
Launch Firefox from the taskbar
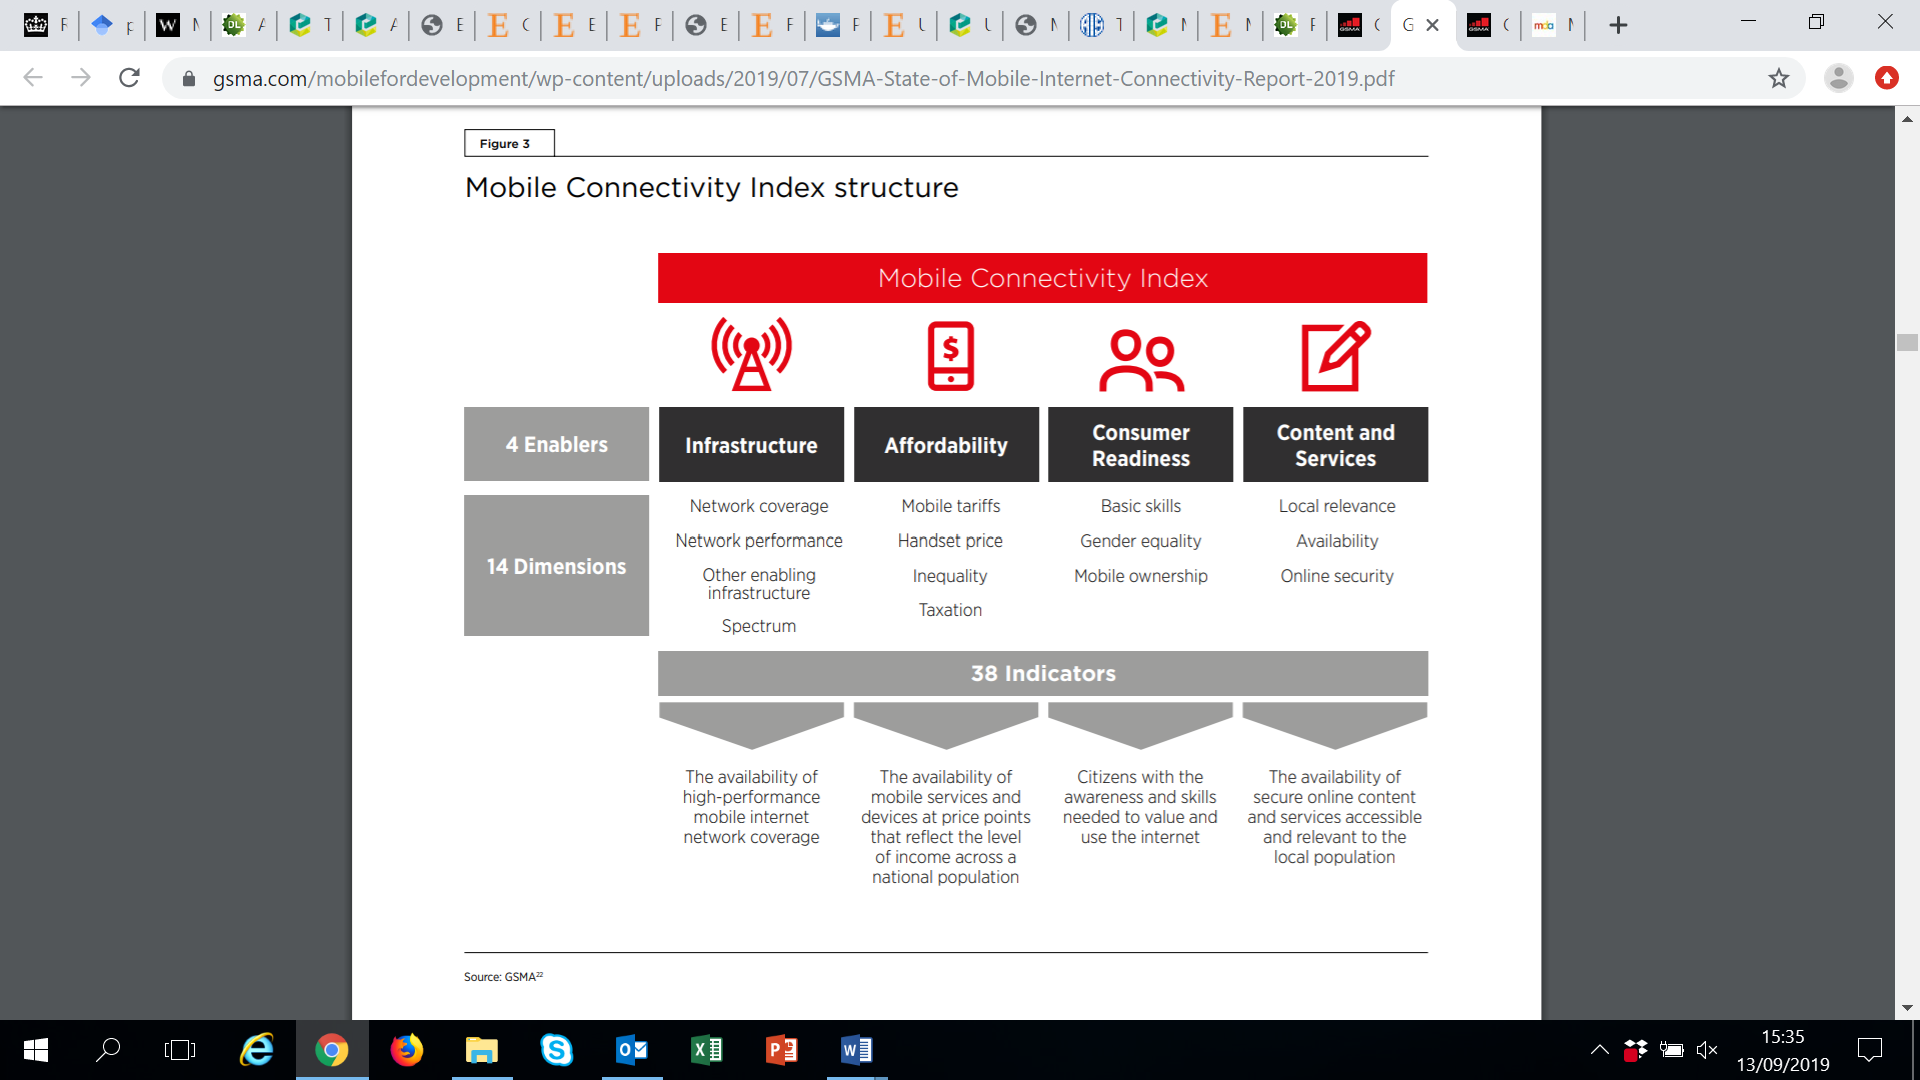pyautogui.click(x=407, y=1050)
